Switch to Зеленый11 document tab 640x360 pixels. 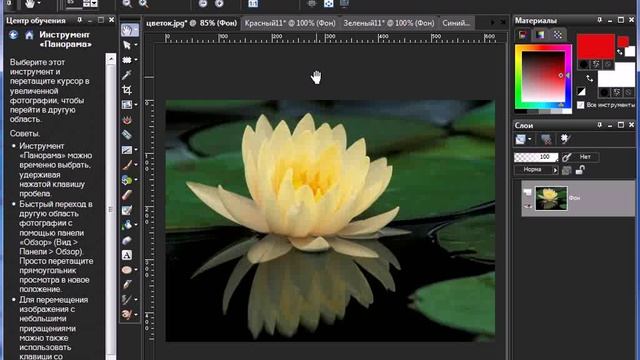pos(389,23)
